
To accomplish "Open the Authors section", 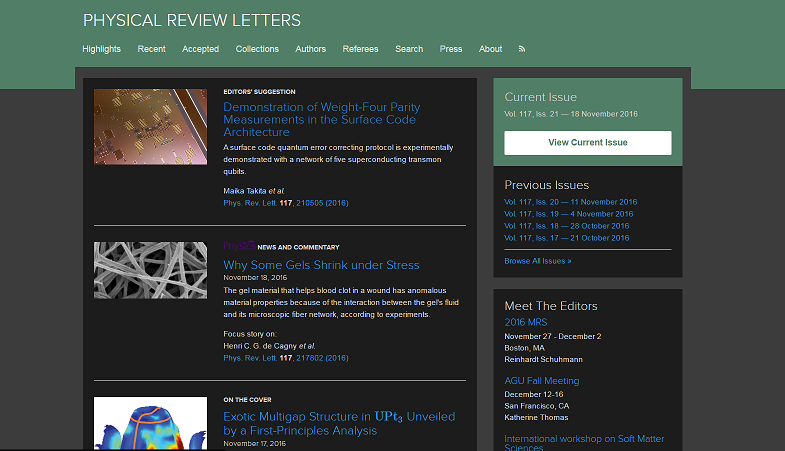I will coord(310,49).
